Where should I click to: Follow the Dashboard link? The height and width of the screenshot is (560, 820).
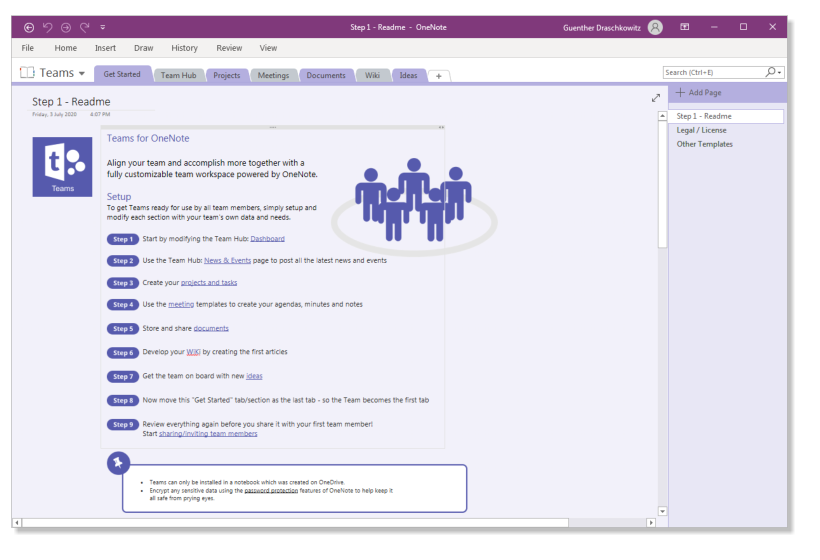(x=267, y=239)
